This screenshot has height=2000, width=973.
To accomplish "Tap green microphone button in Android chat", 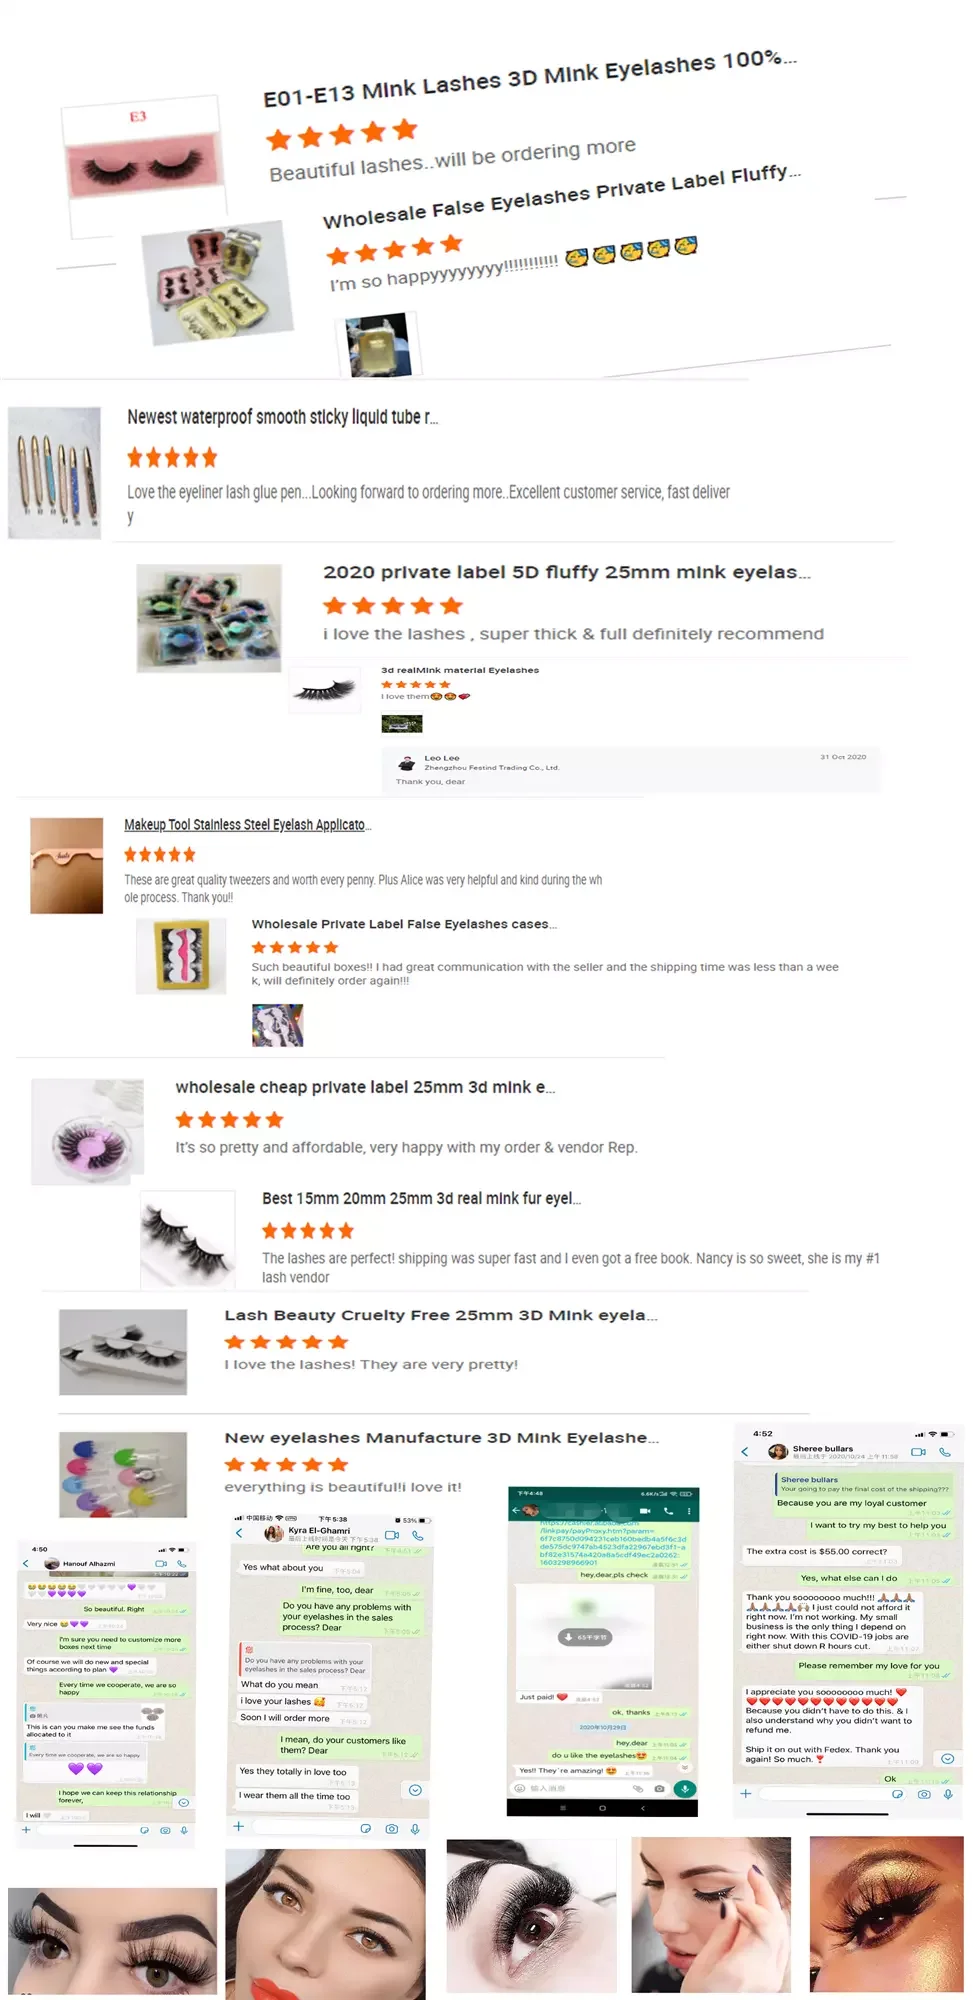I will click(x=685, y=1788).
